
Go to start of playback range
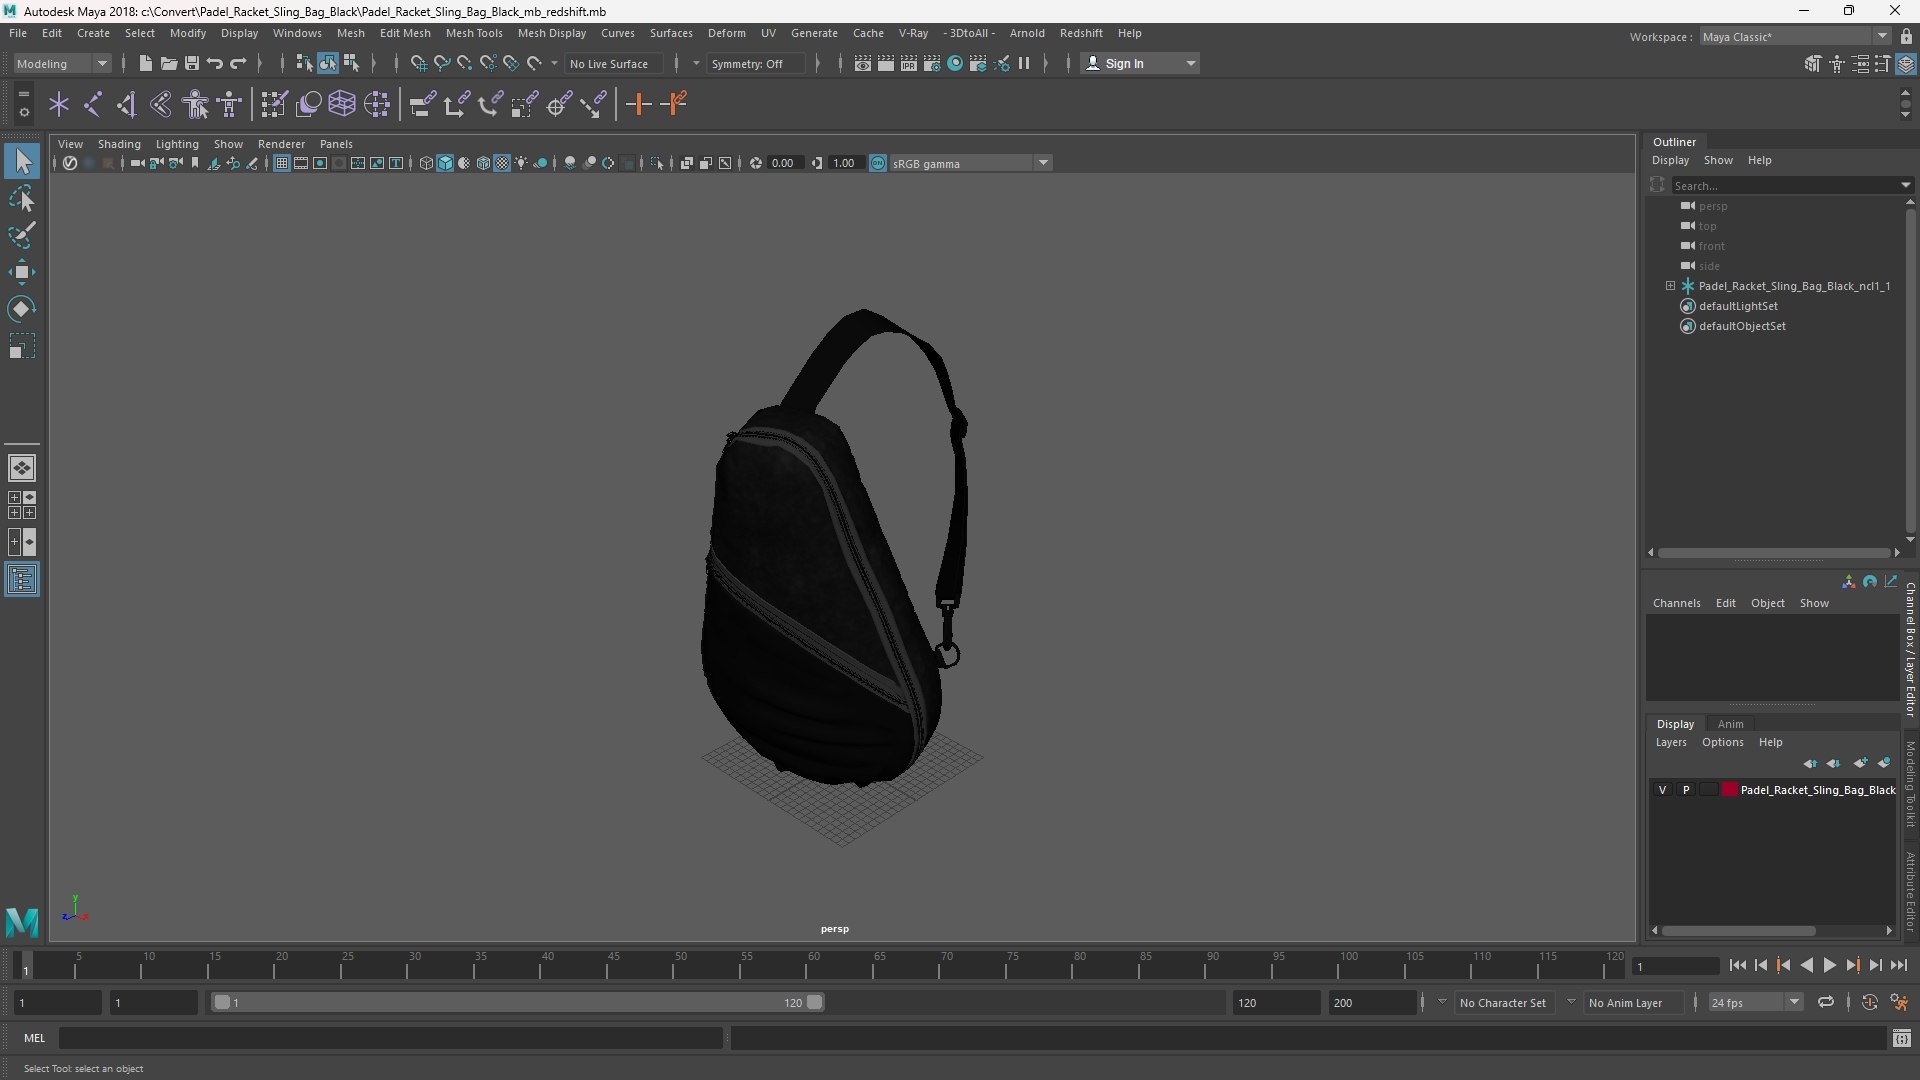[x=1737, y=965]
